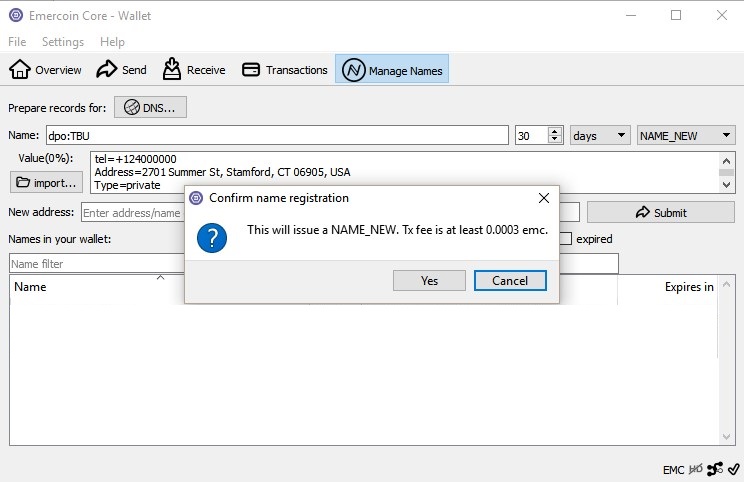The image size is (744, 482).
Task: Close the Emercoin Core wallet window
Action: tap(722, 15)
